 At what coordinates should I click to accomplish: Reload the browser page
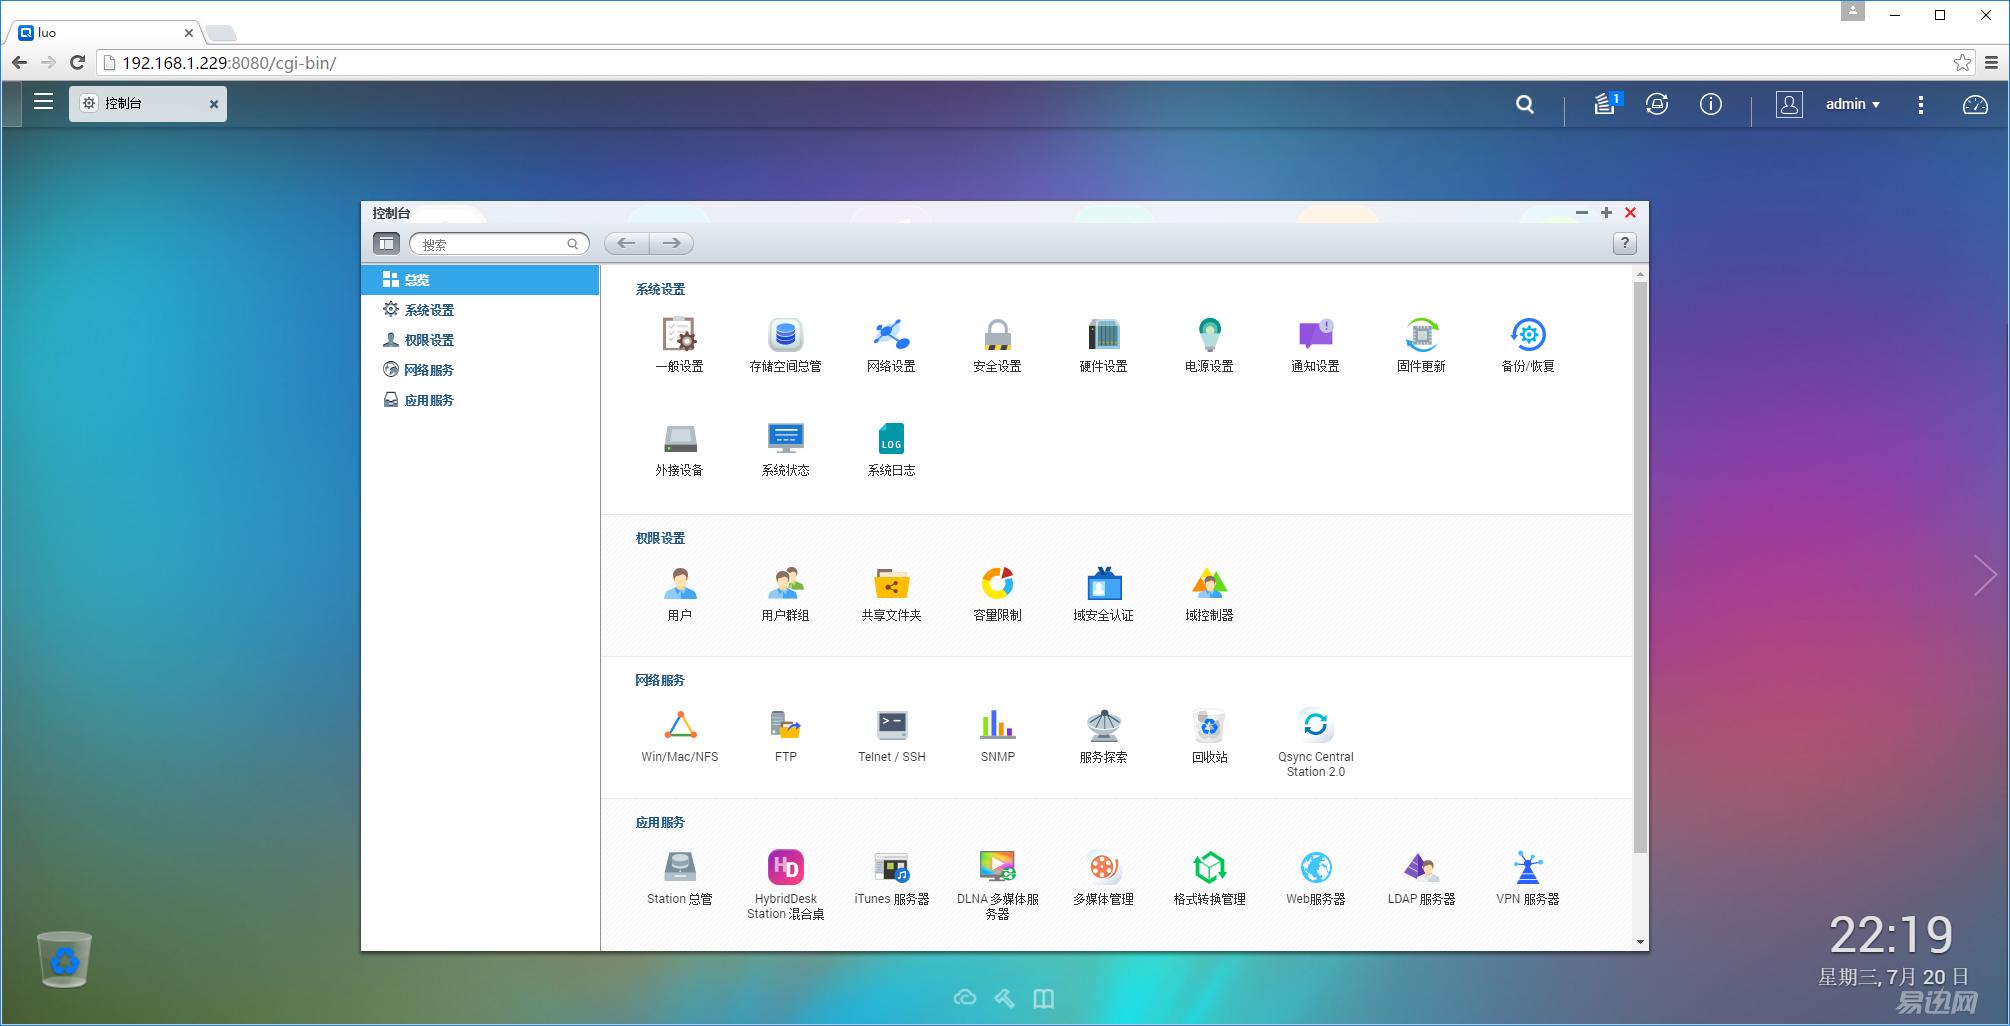[x=77, y=63]
